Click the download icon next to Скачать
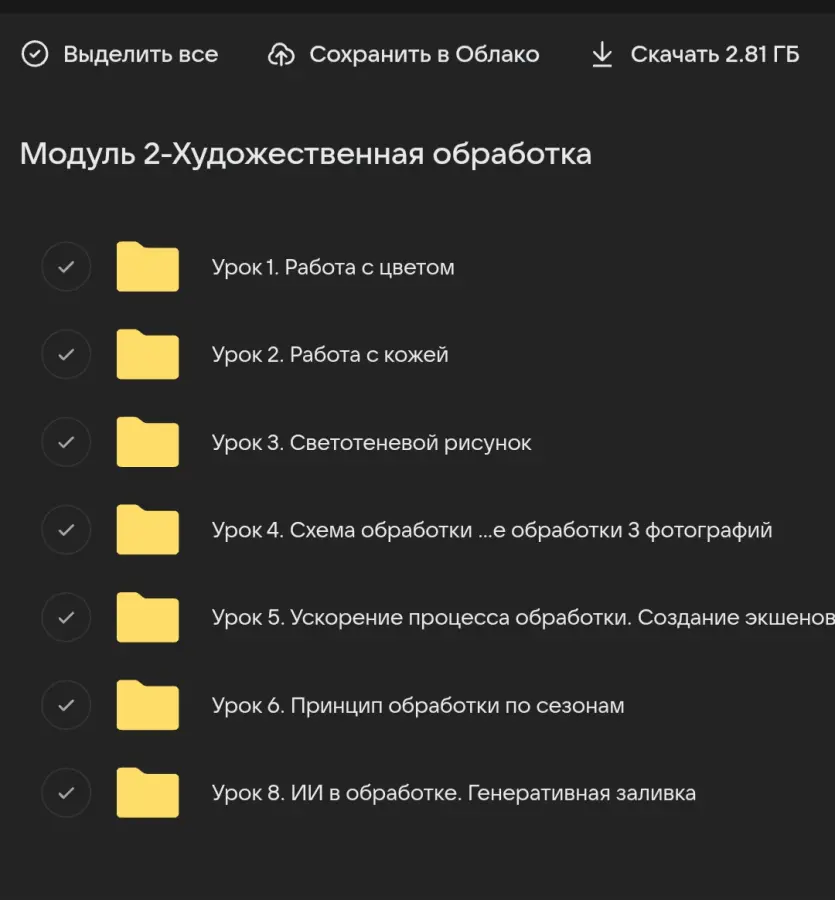The image size is (835, 900). [602, 55]
